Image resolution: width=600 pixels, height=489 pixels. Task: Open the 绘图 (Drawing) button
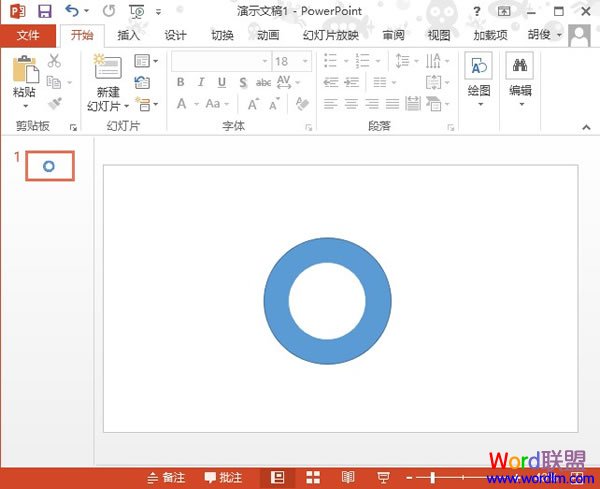click(479, 80)
